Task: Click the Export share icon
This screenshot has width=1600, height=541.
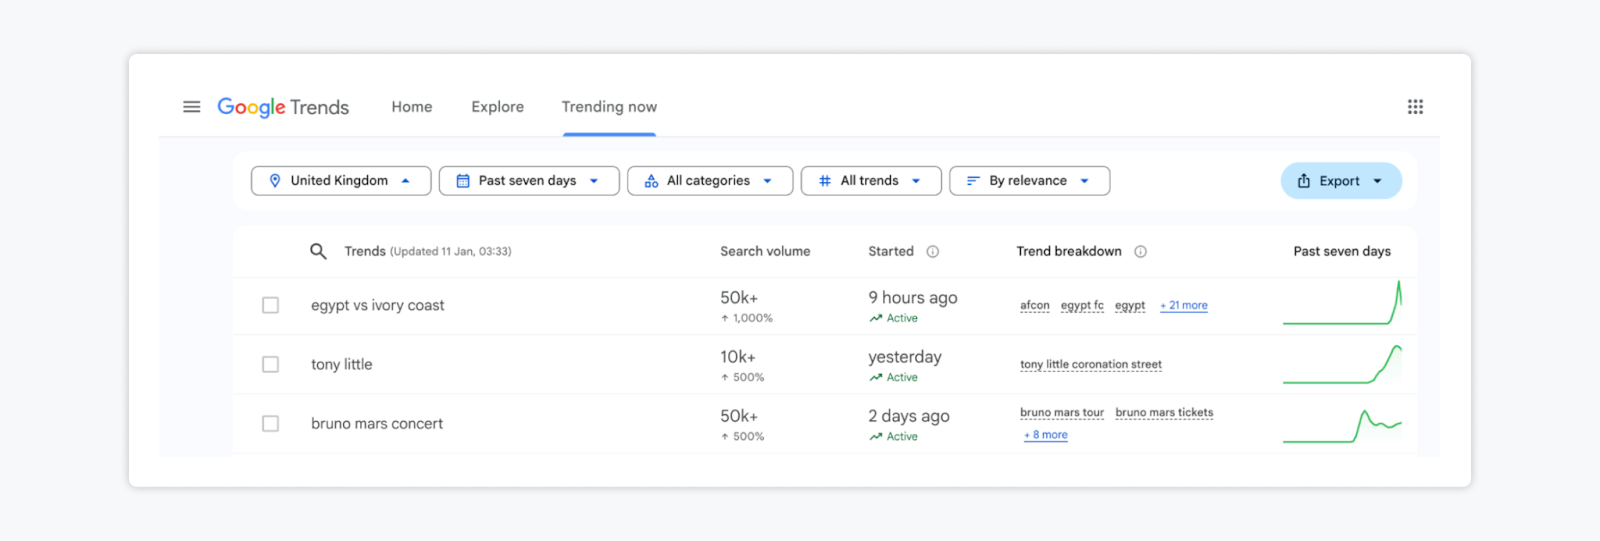Action: (1304, 181)
